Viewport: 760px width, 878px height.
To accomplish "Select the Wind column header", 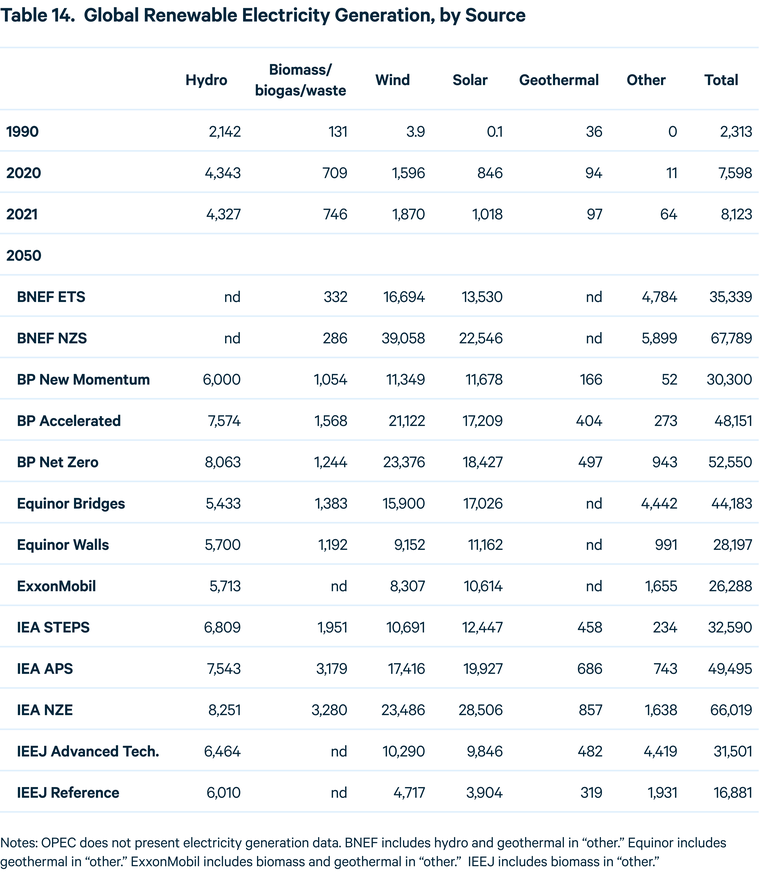I will point(393,80).
